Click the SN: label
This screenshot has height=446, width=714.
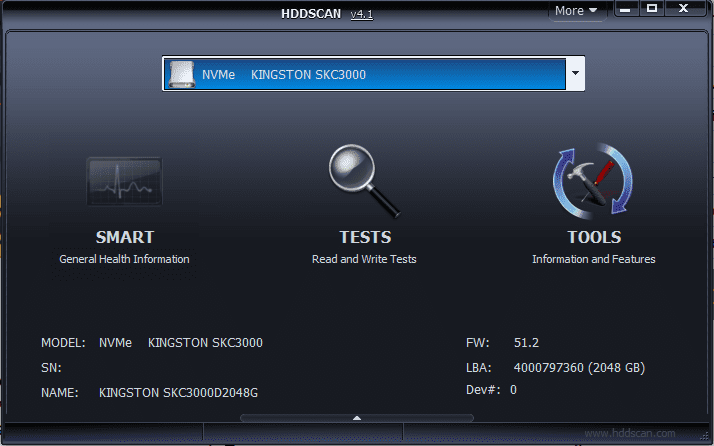tap(51, 368)
